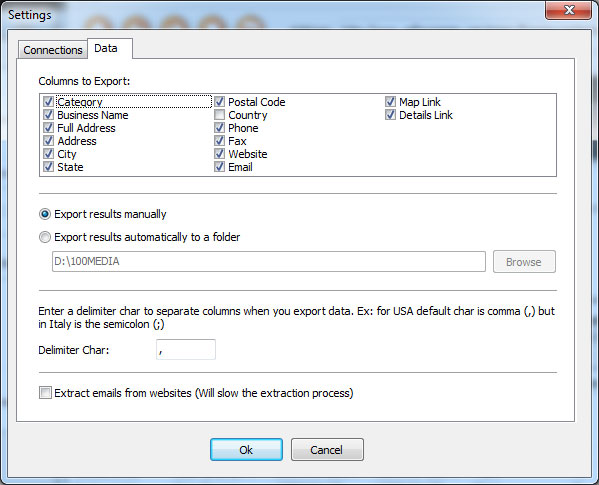Uncheck the Website checkbox
Viewport: 599px width, 485px height.
(x=219, y=154)
